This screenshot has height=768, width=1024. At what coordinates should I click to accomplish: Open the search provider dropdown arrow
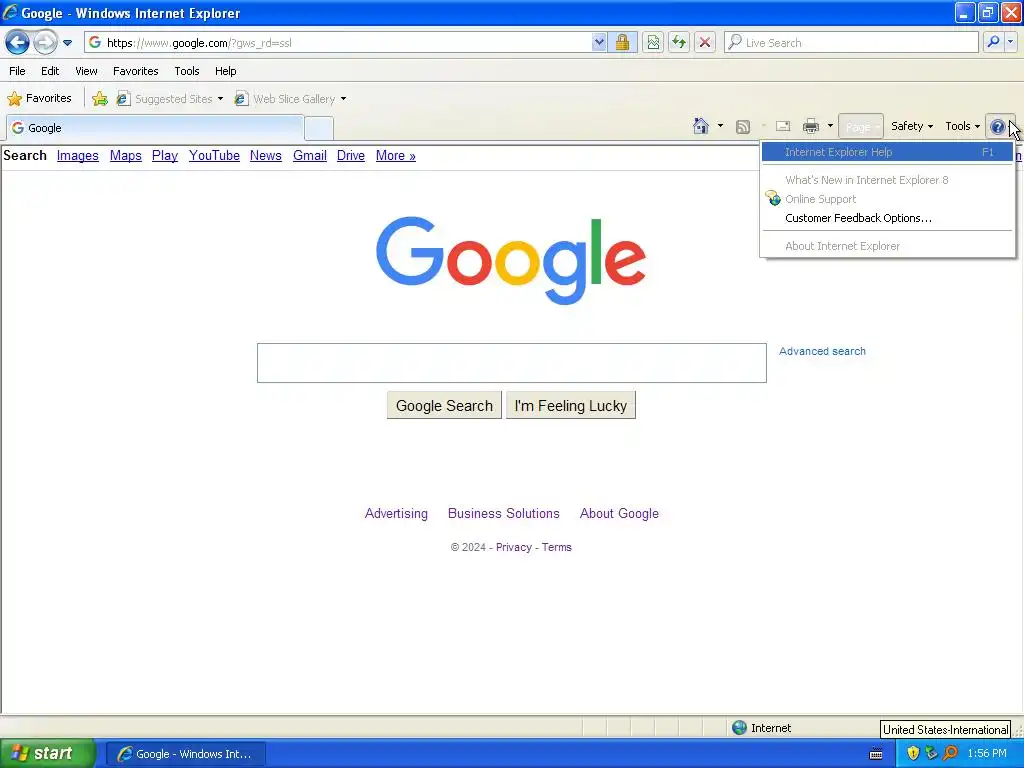1011,42
